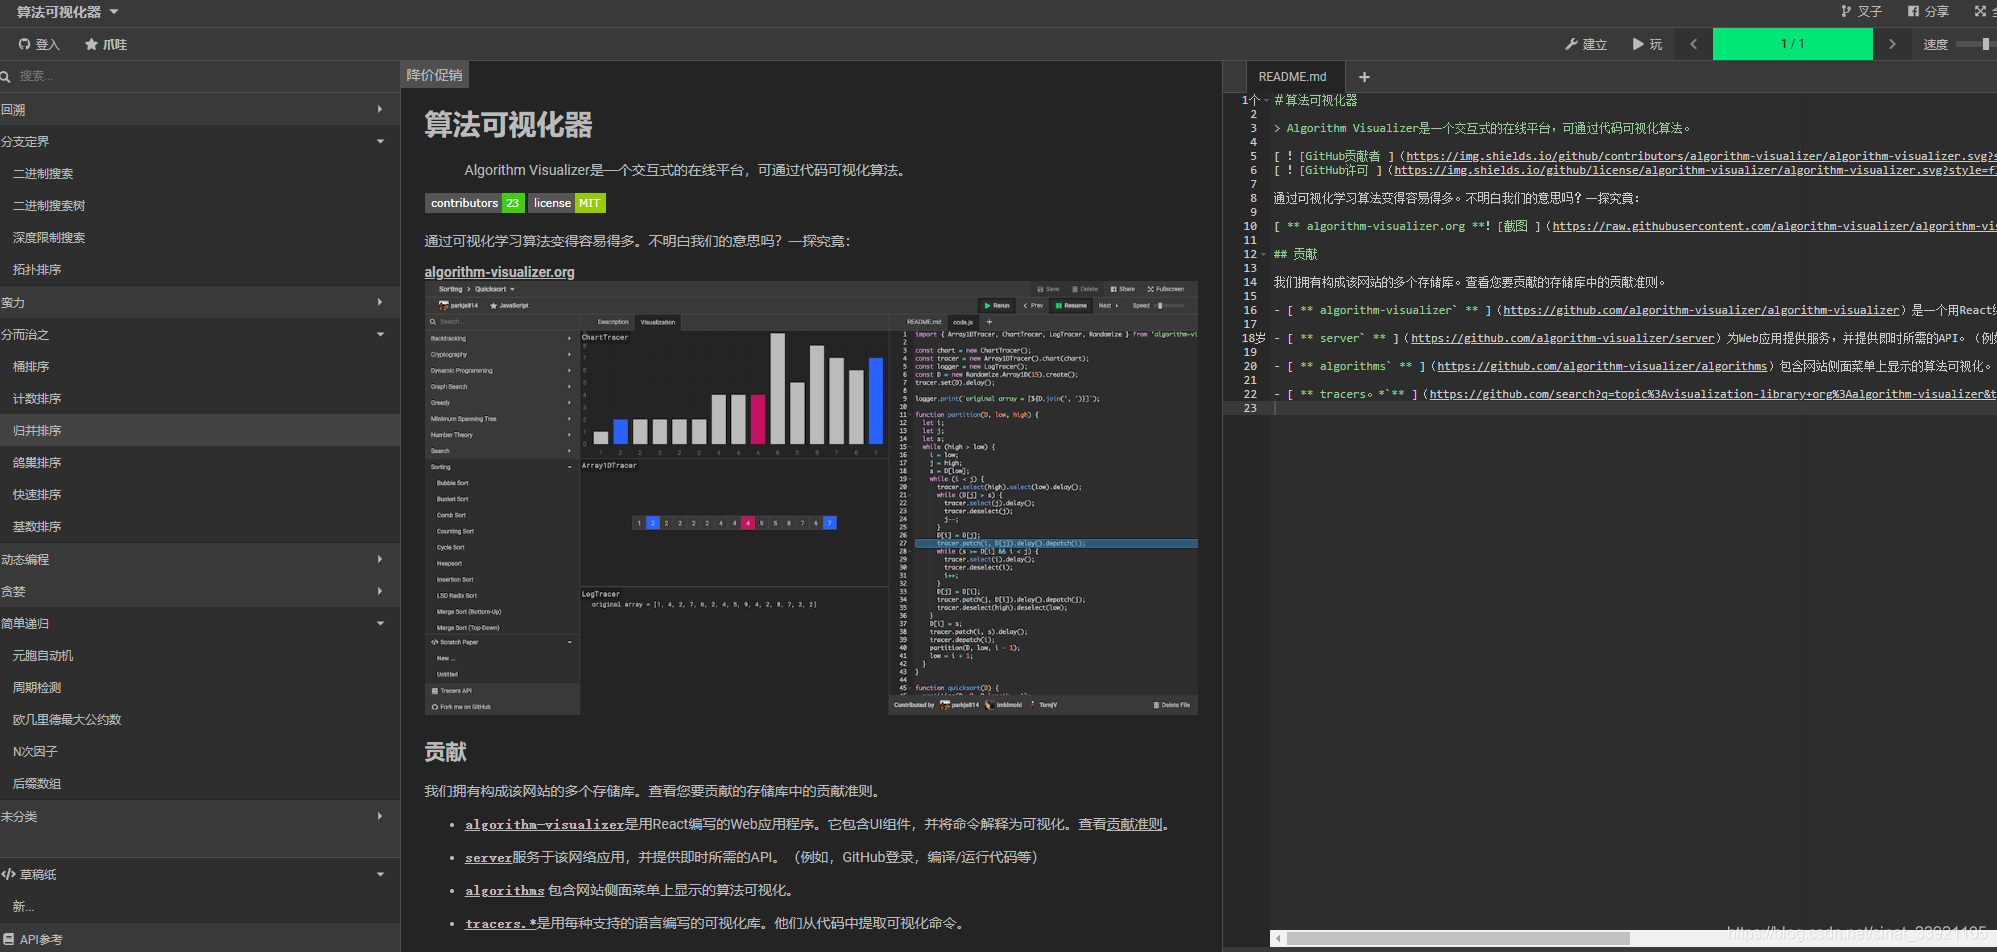
Task: Click the search magnifier icon
Action: [x=6, y=76]
